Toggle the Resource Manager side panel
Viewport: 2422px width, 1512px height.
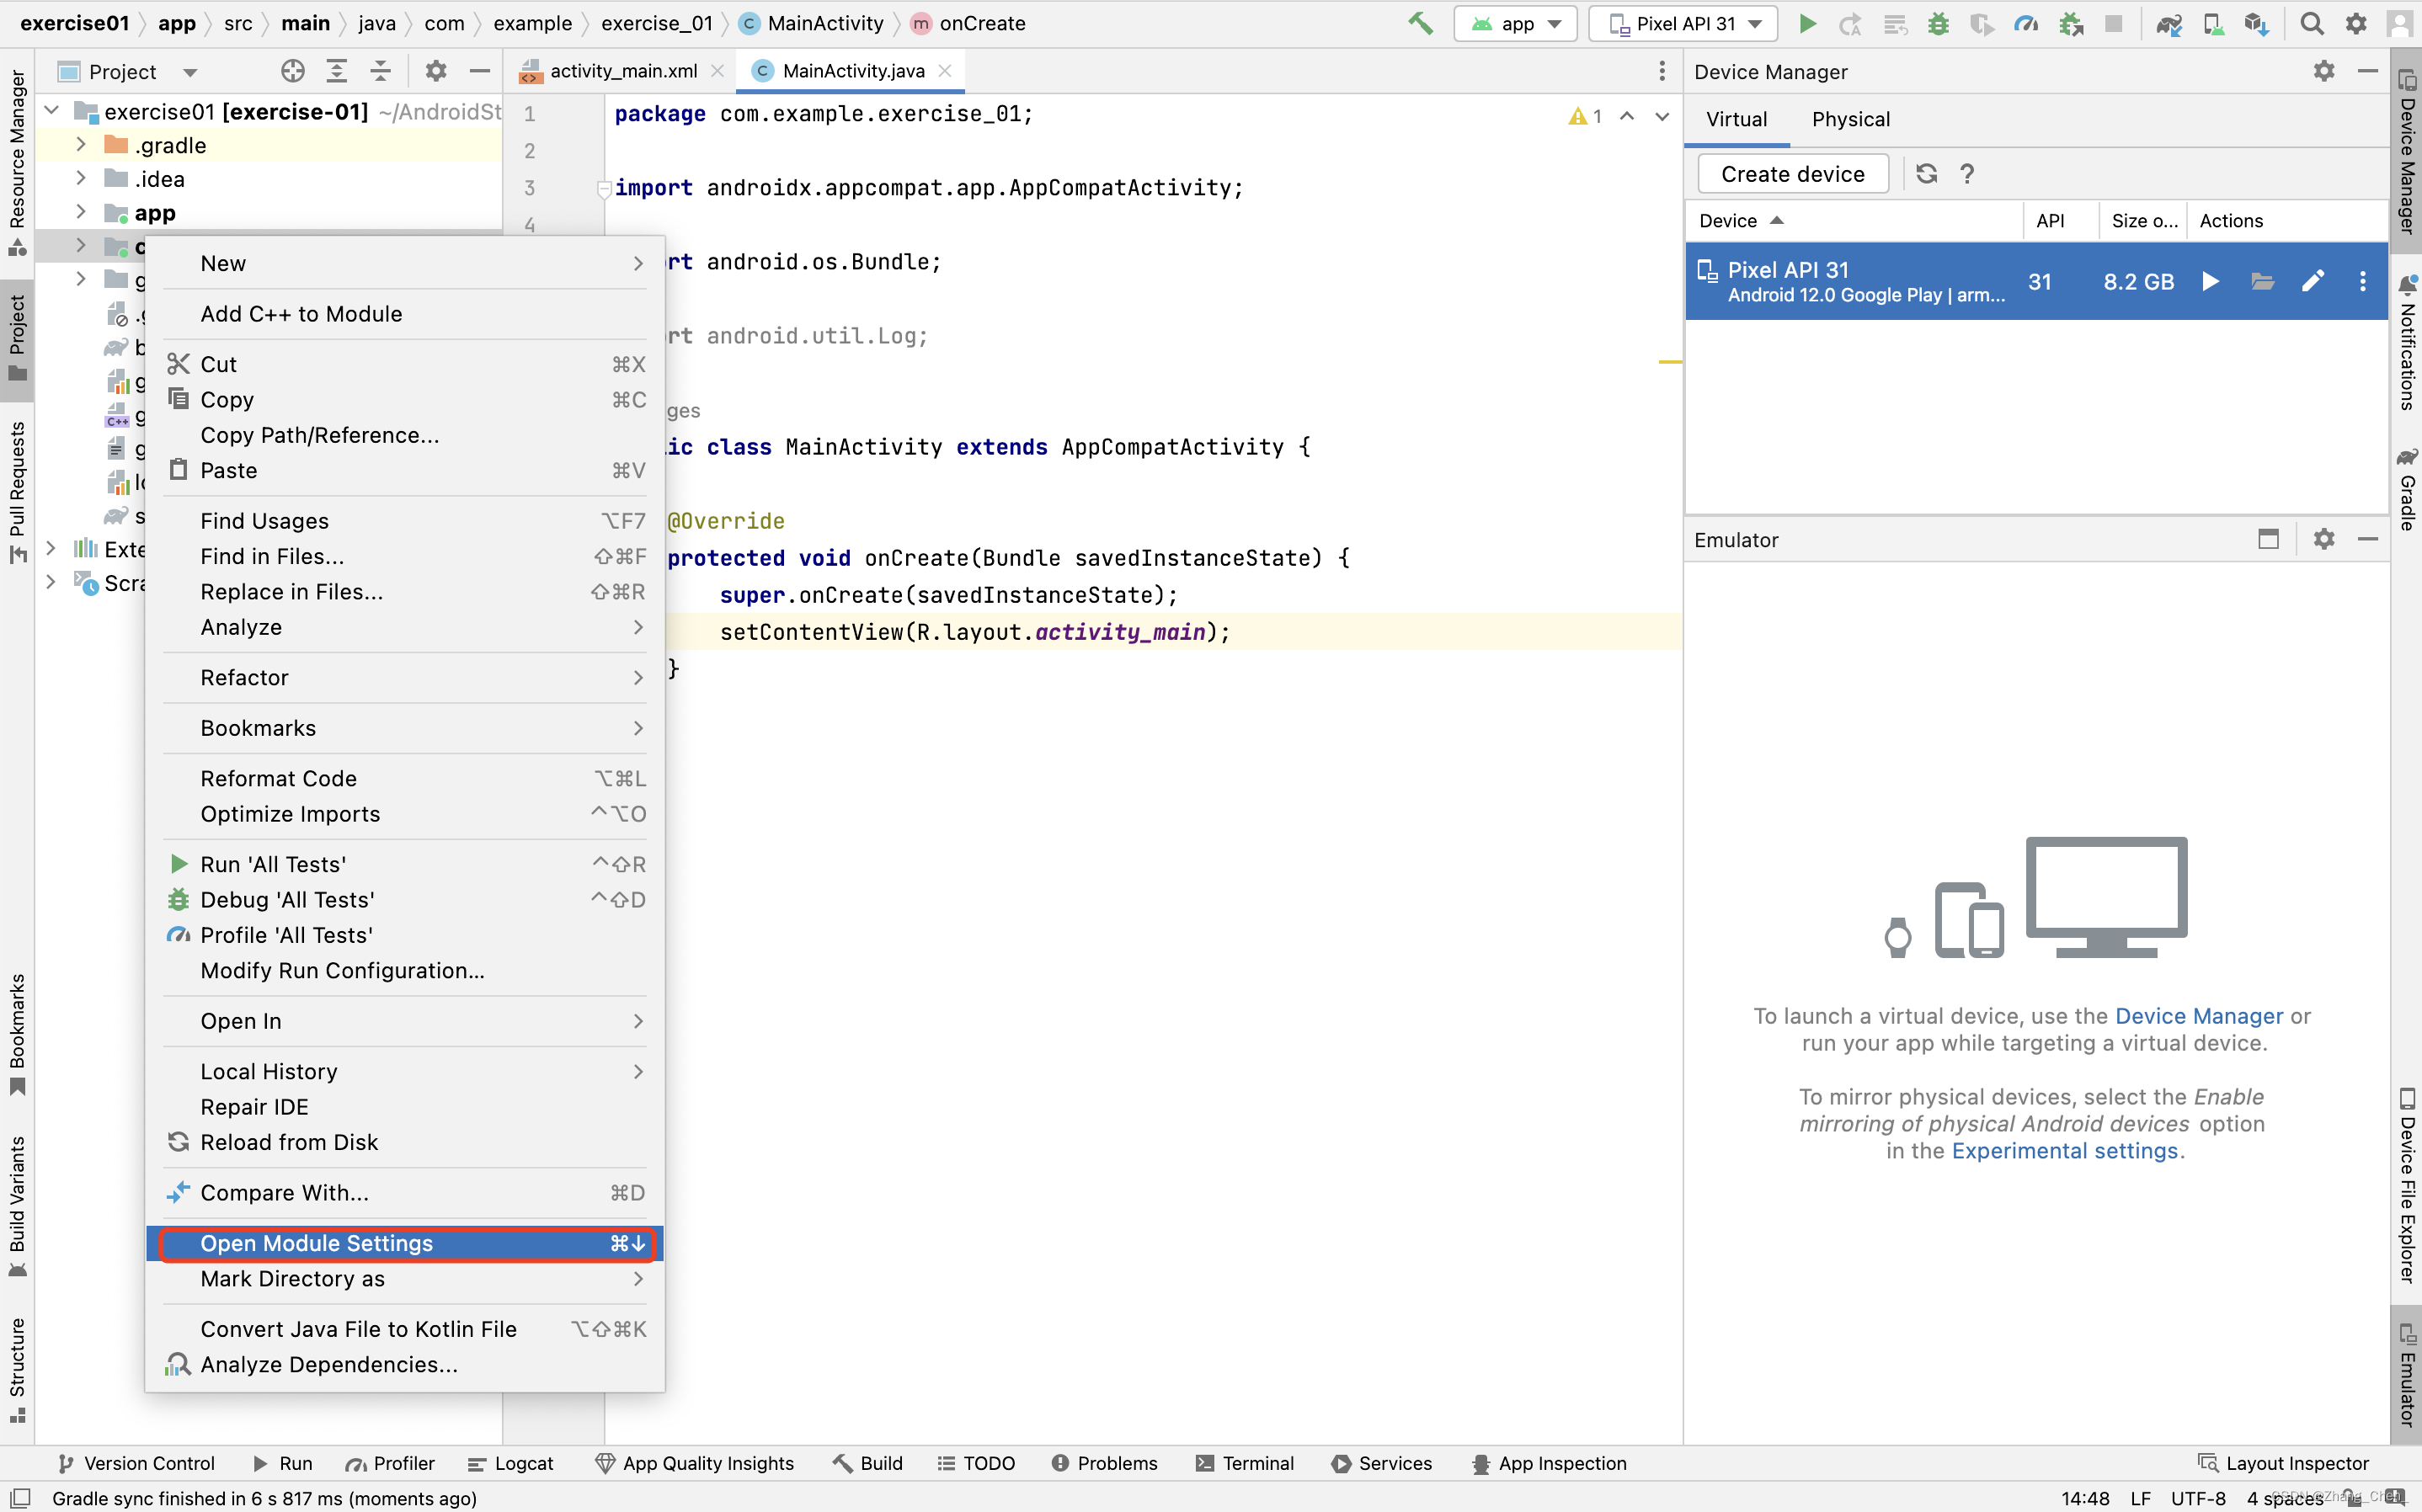tap(17, 163)
